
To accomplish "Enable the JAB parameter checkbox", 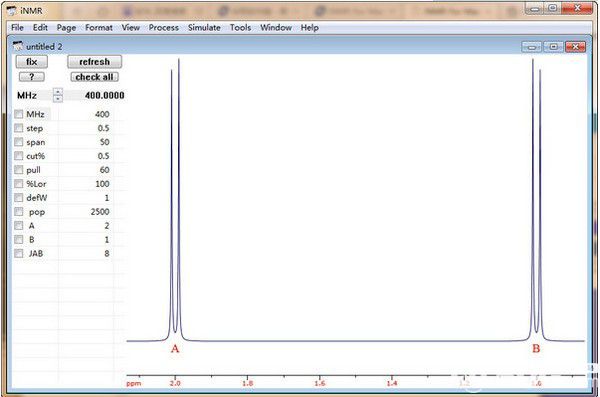I will click(18, 253).
